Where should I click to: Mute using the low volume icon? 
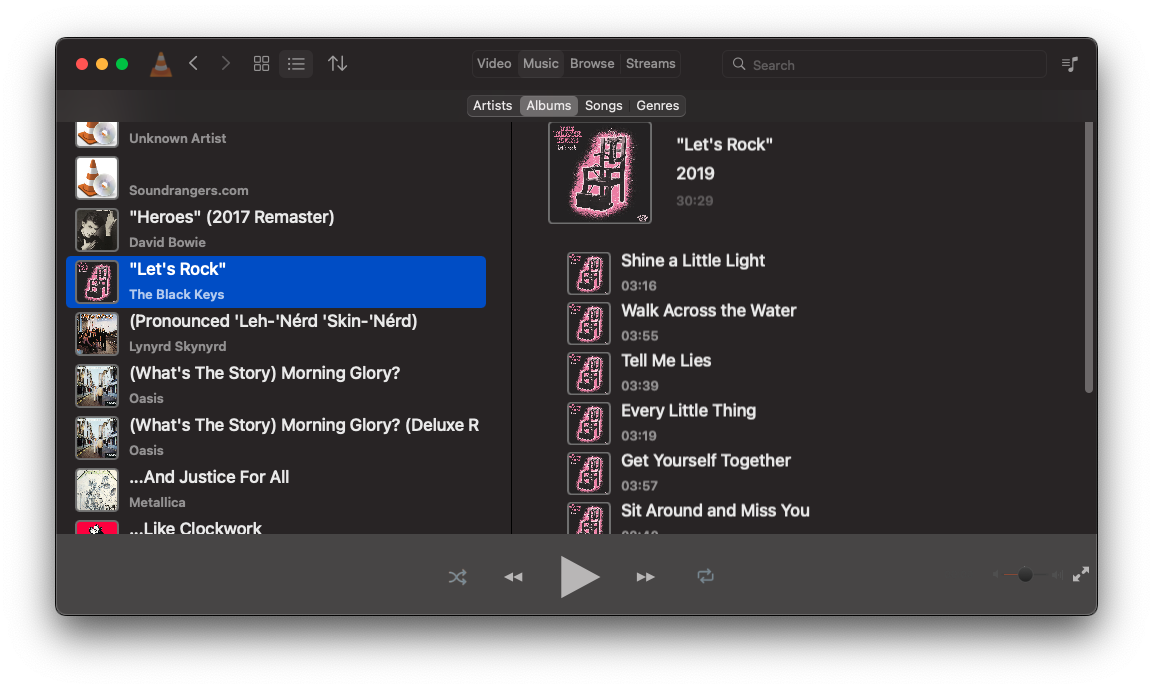point(996,575)
